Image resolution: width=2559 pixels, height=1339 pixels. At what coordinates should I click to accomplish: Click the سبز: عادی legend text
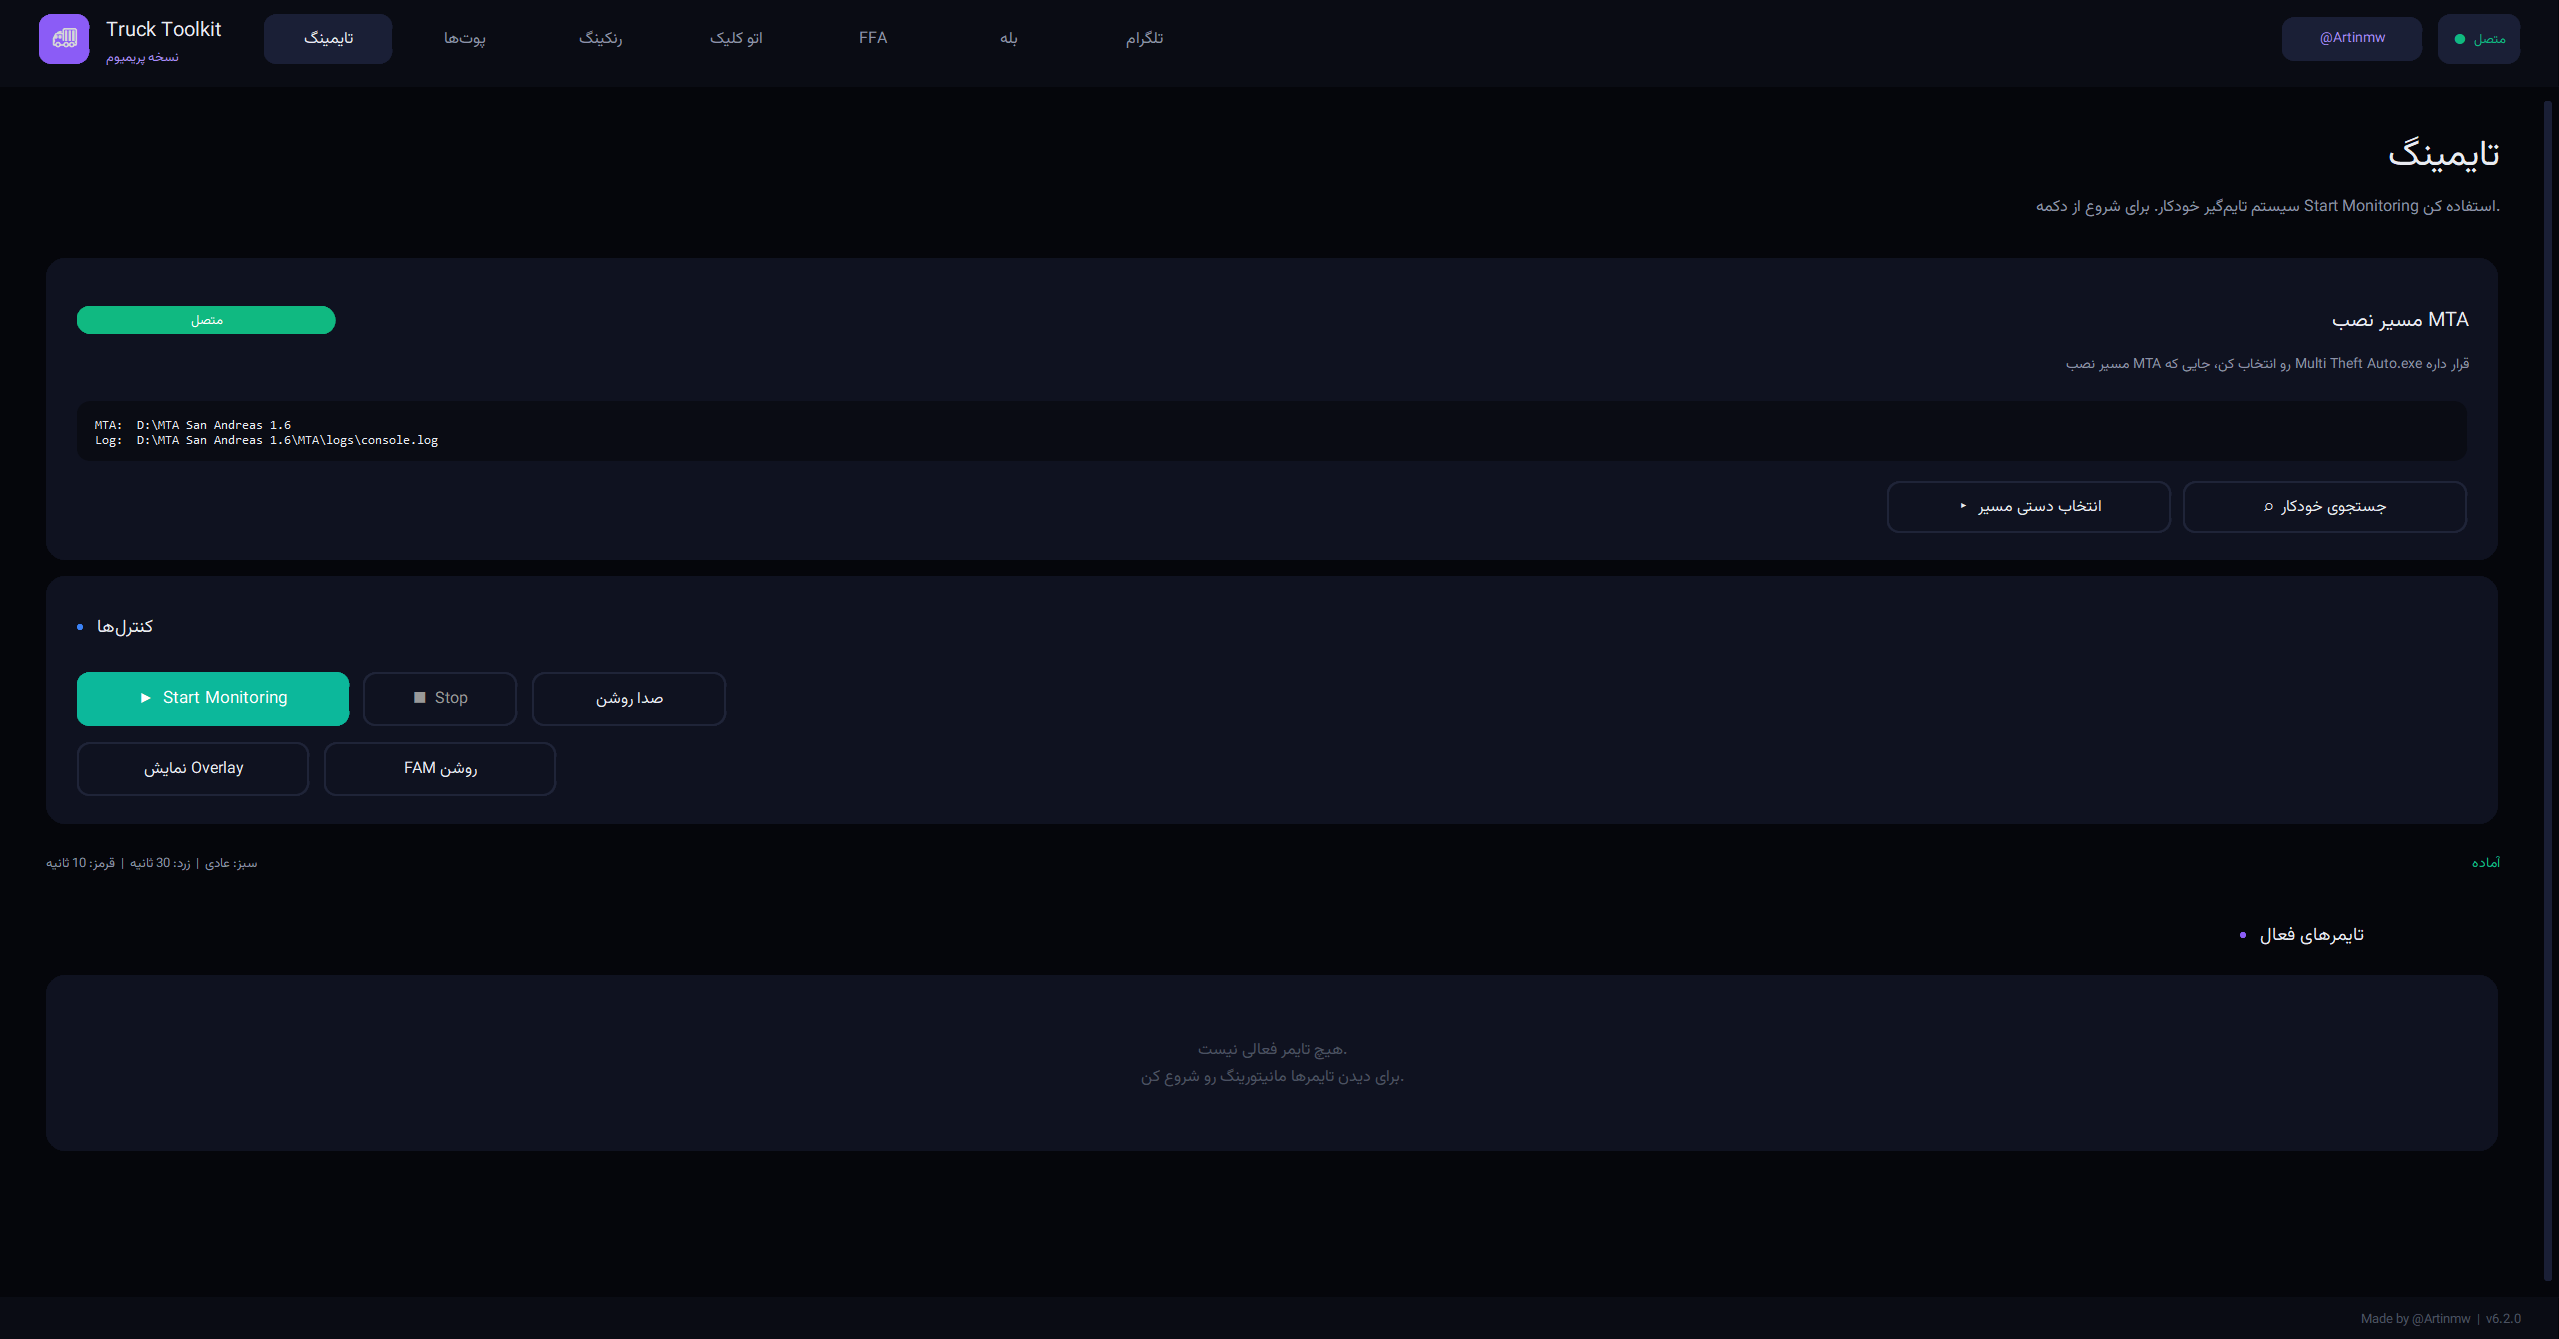click(x=231, y=863)
